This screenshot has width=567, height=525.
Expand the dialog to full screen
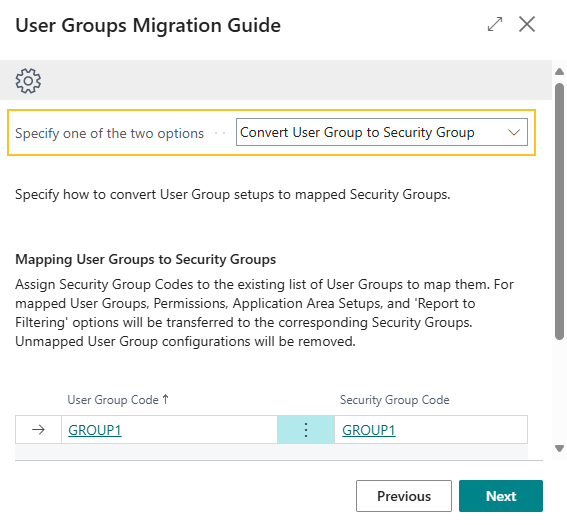coord(495,25)
